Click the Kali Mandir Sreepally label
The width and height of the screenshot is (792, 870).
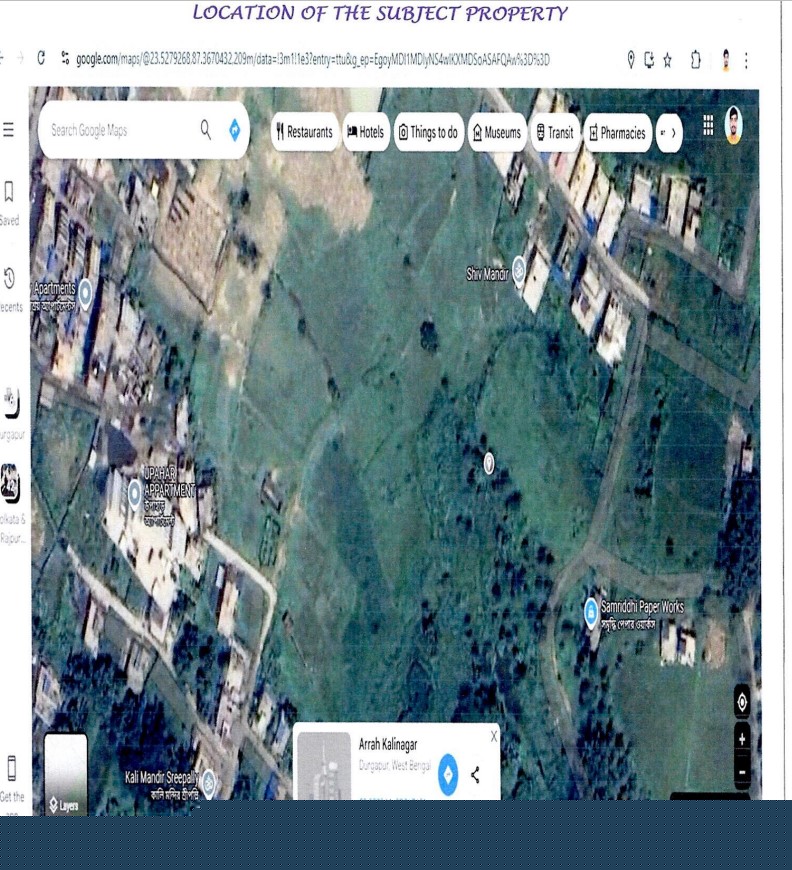click(162, 777)
